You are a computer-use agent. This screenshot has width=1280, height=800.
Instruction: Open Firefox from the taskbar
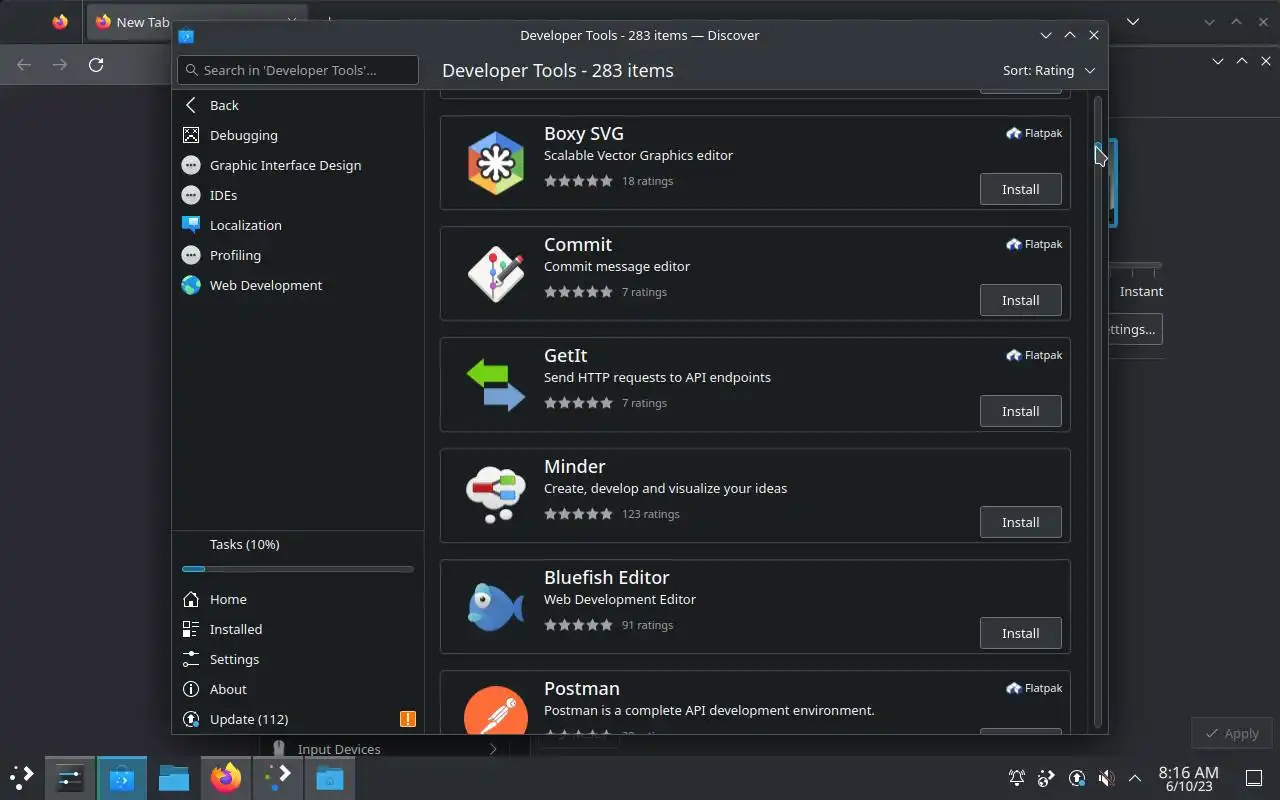(226, 777)
